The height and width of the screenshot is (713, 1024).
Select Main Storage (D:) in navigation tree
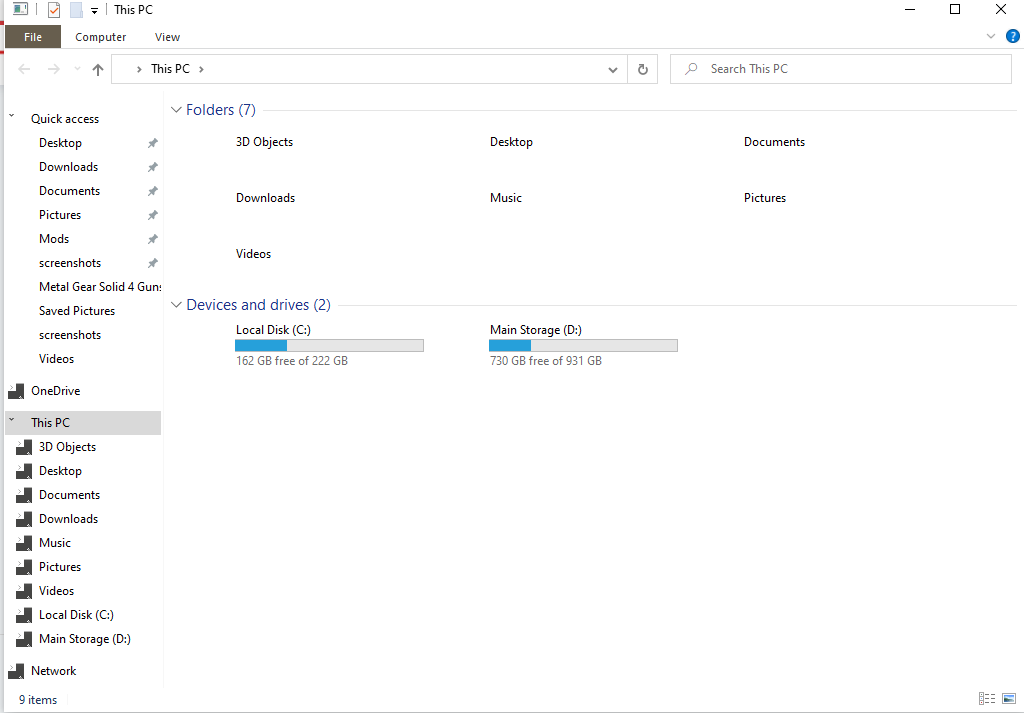click(85, 639)
